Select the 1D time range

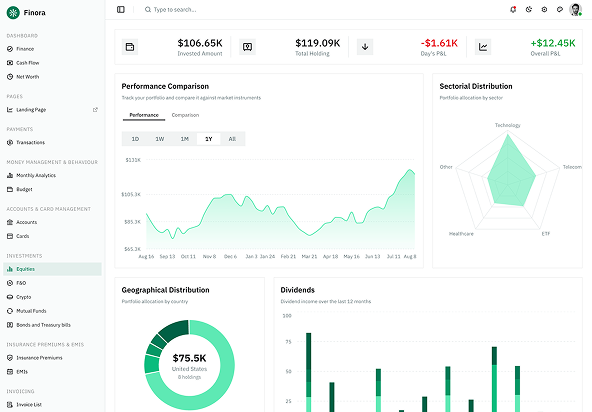(x=135, y=139)
